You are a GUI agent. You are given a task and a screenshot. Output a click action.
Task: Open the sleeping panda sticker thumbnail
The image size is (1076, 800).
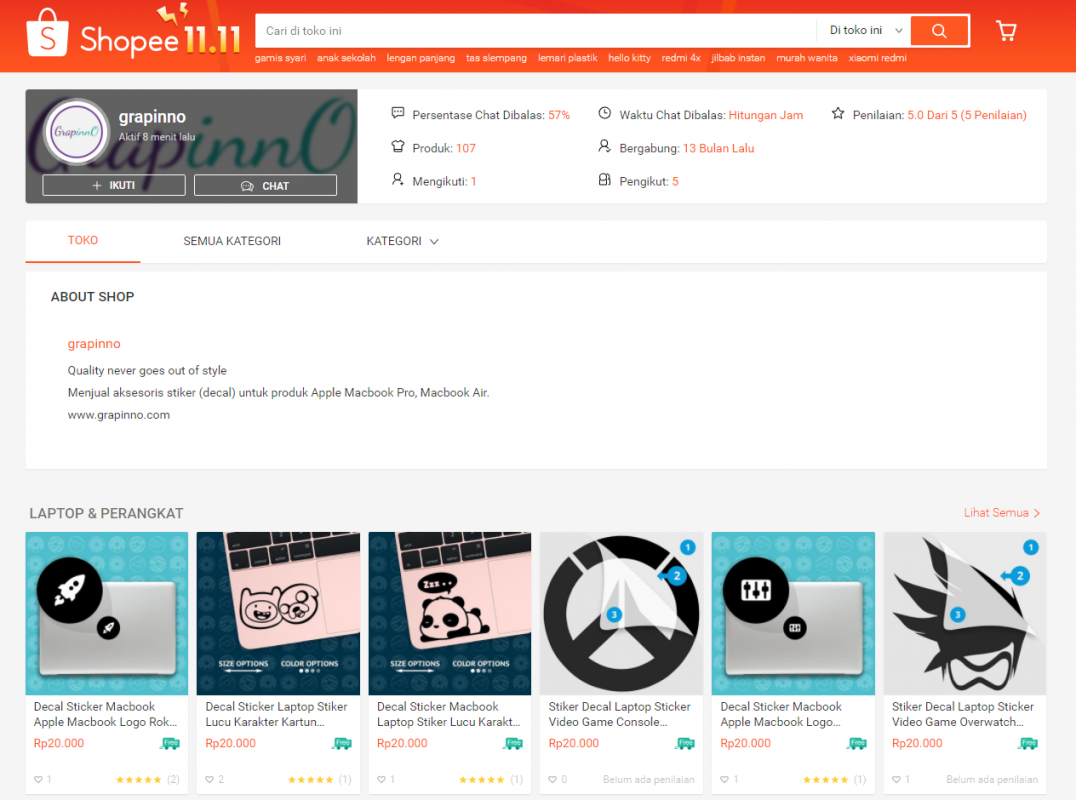(450, 613)
